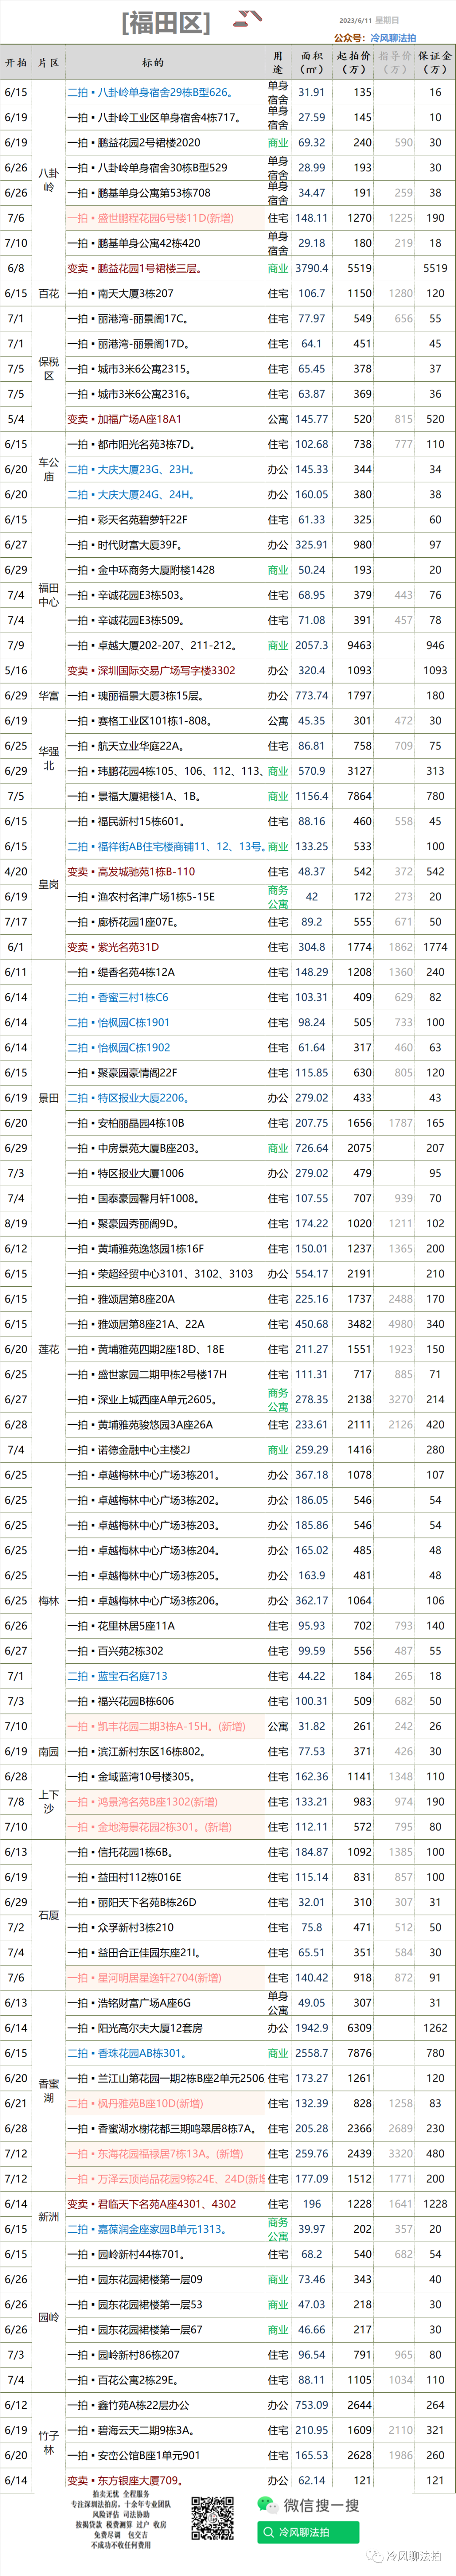Click the 指导价(万) column header
This screenshot has height=2576, width=456.
click(x=395, y=62)
